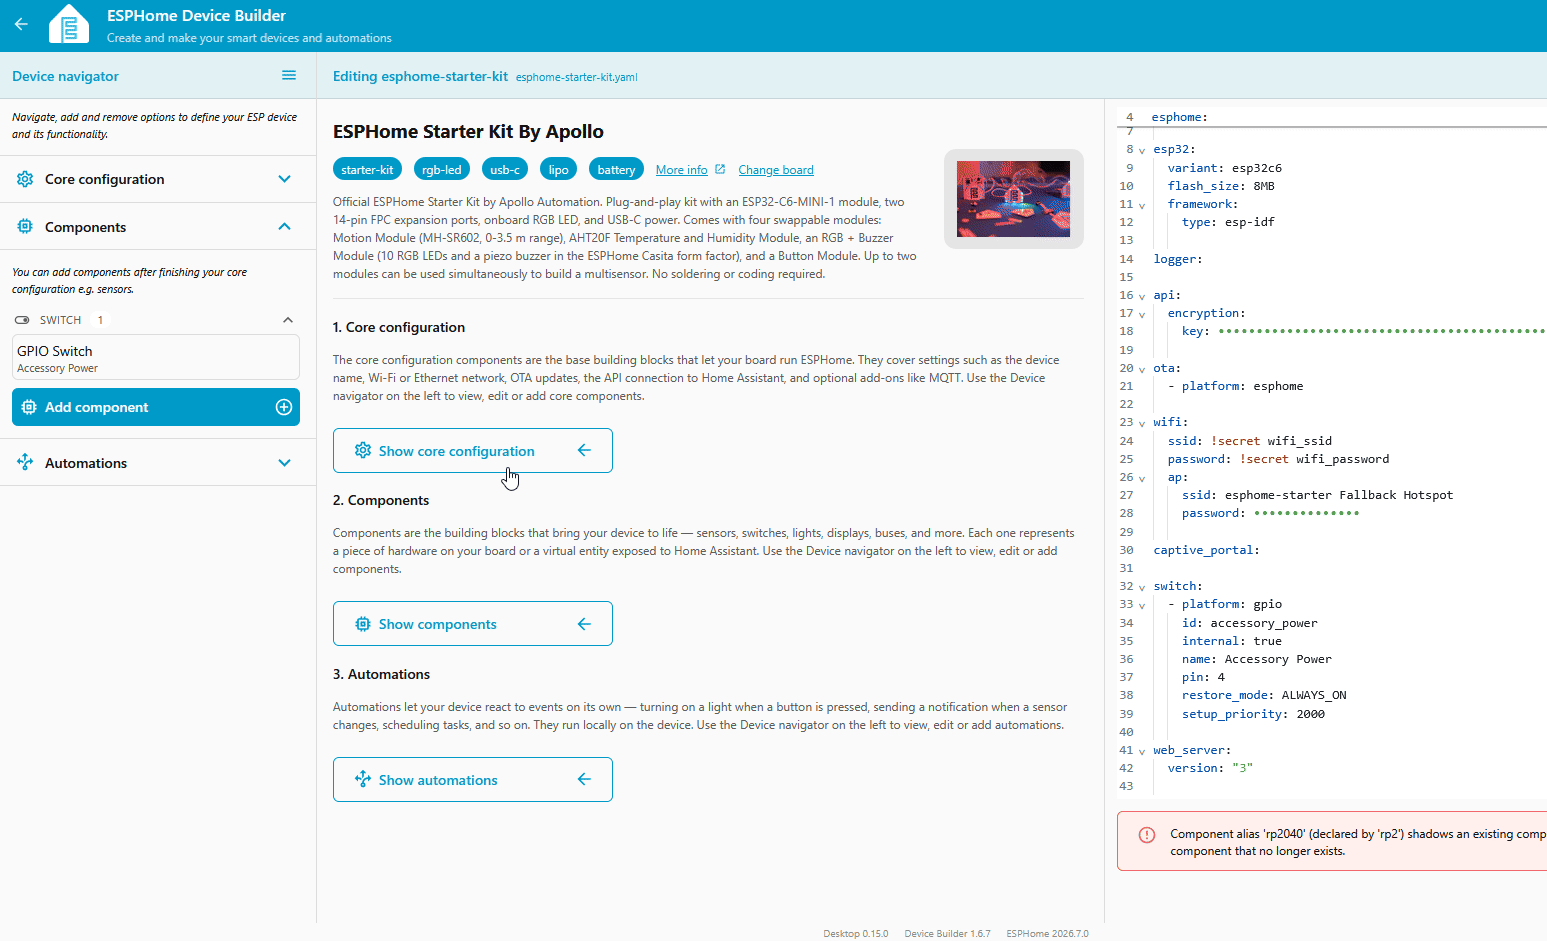
Task: Click the variant esp32c6 line
Action: (1225, 168)
